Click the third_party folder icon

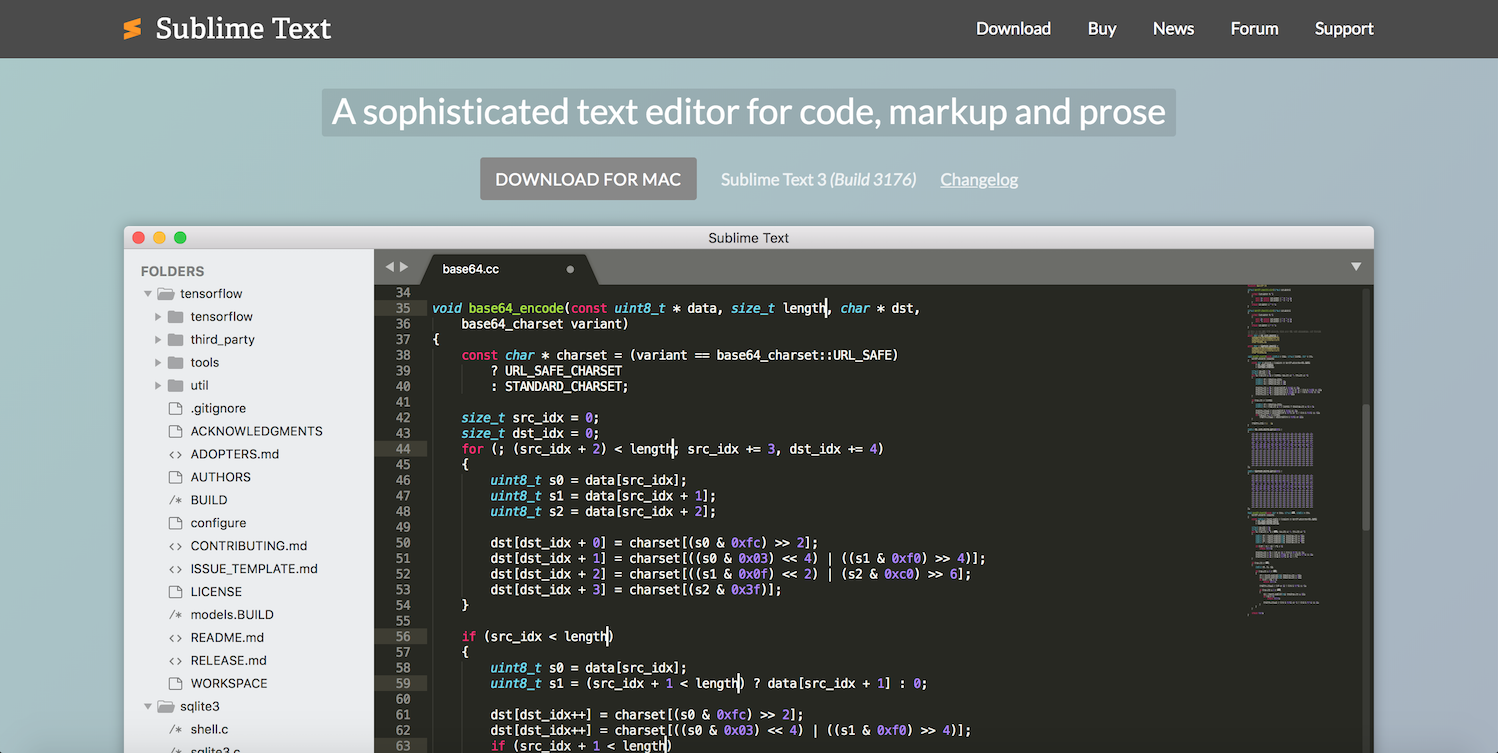(175, 340)
